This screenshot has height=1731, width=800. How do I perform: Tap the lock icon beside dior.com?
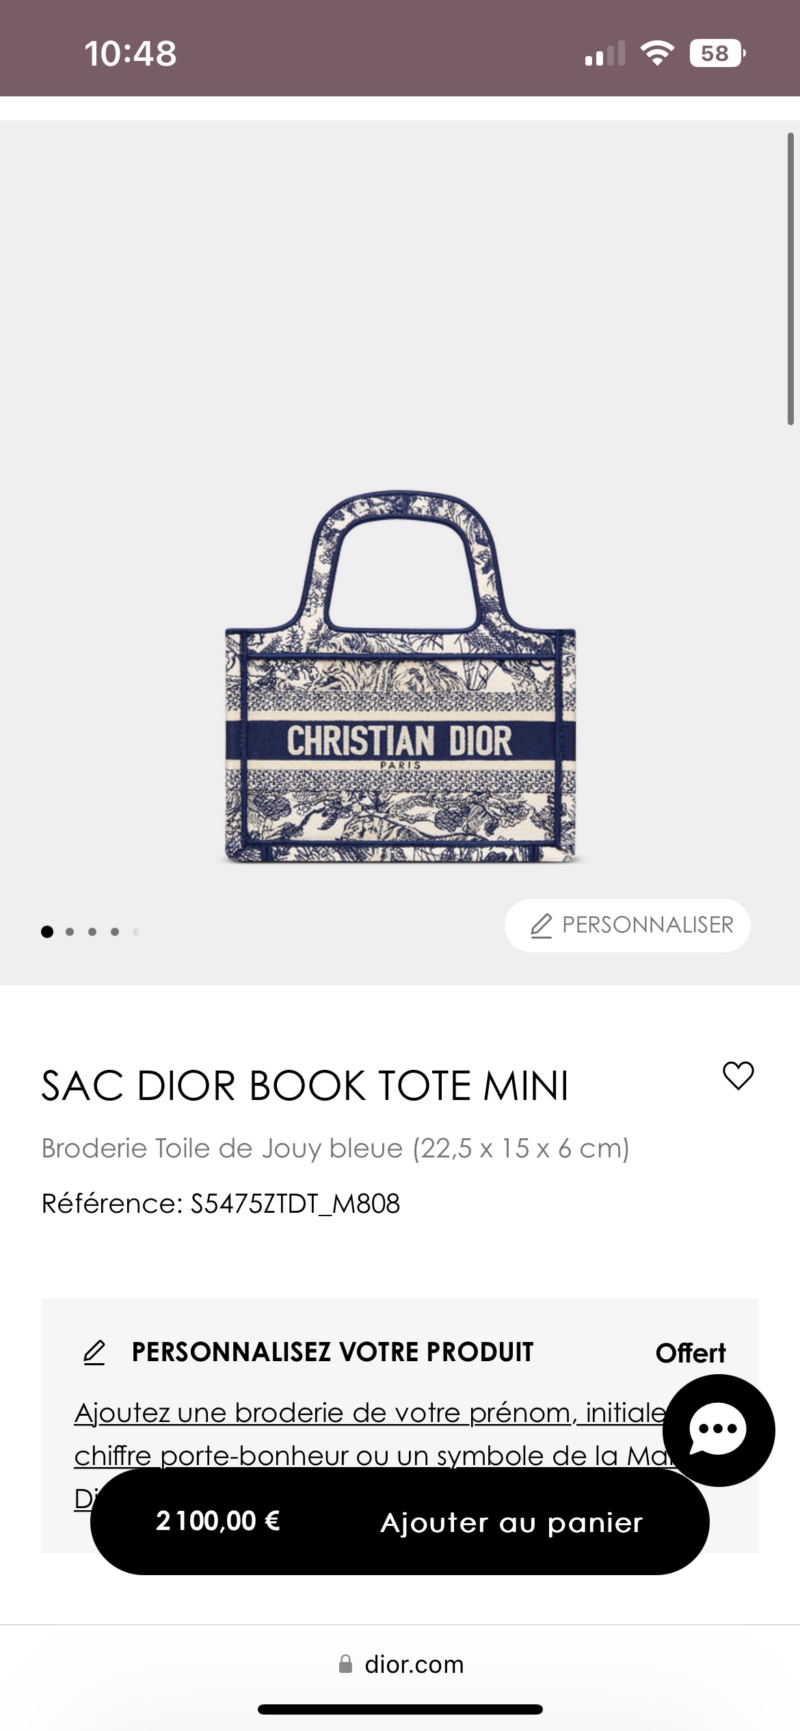(345, 1664)
